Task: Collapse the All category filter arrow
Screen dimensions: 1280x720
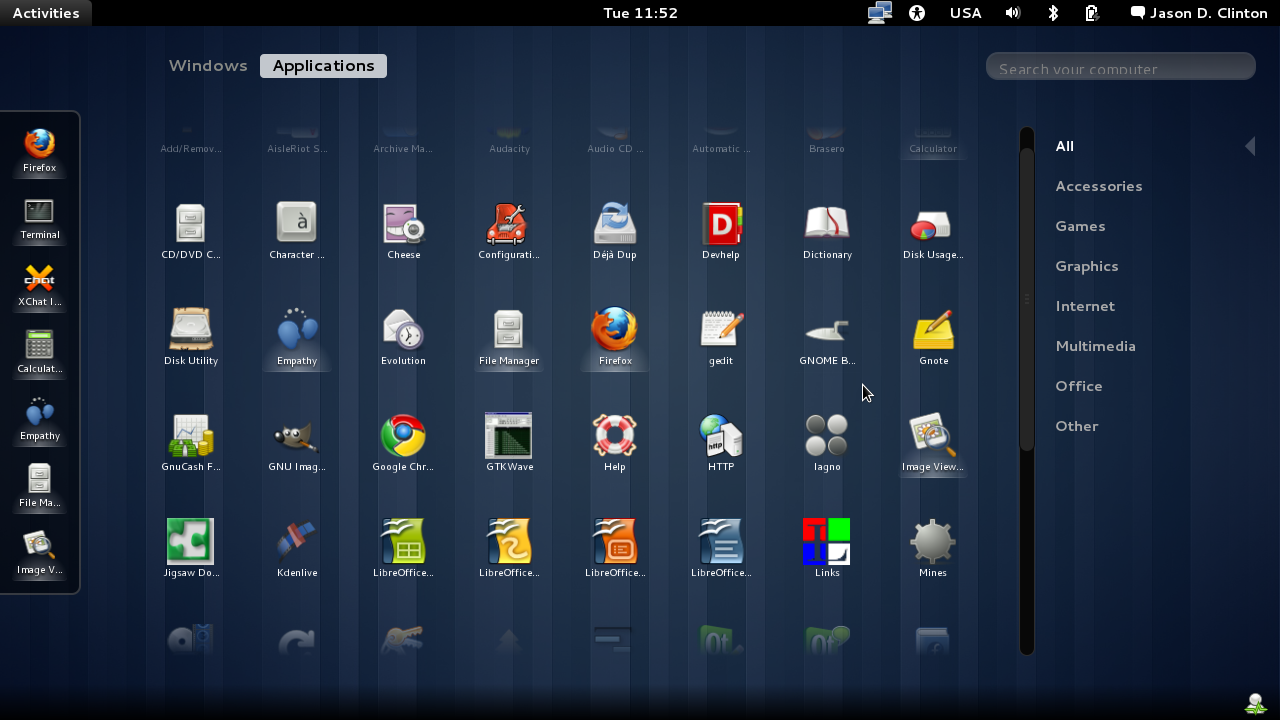Action: (x=1250, y=146)
